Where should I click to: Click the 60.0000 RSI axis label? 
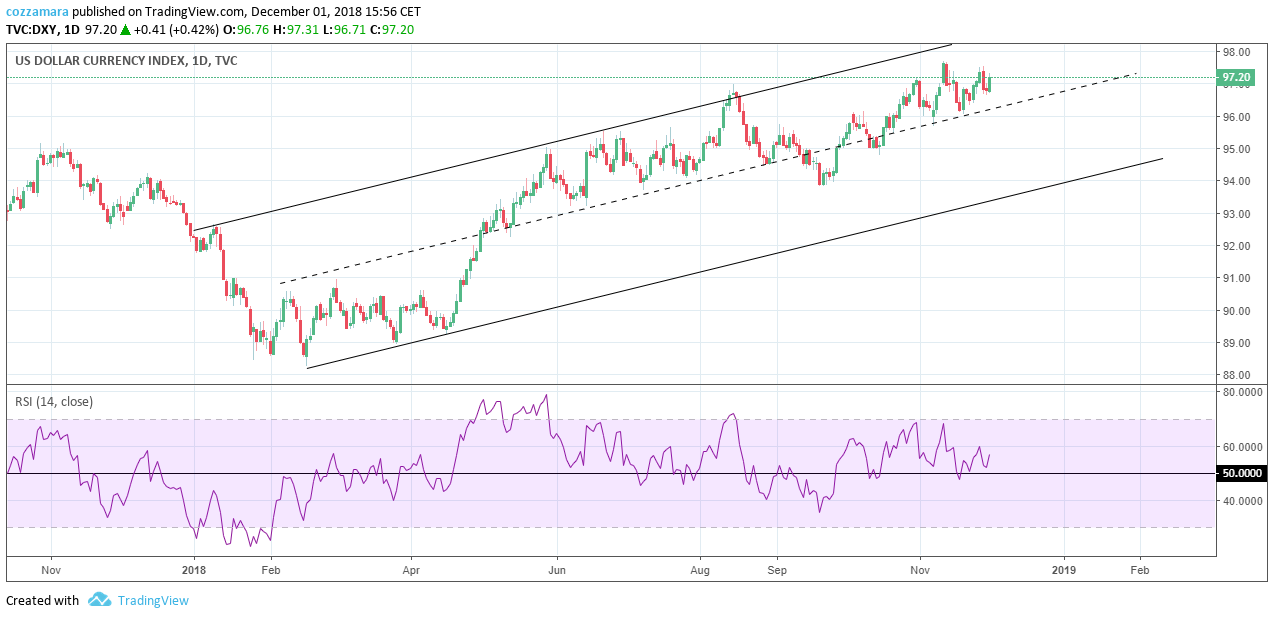coord(1243,447)
